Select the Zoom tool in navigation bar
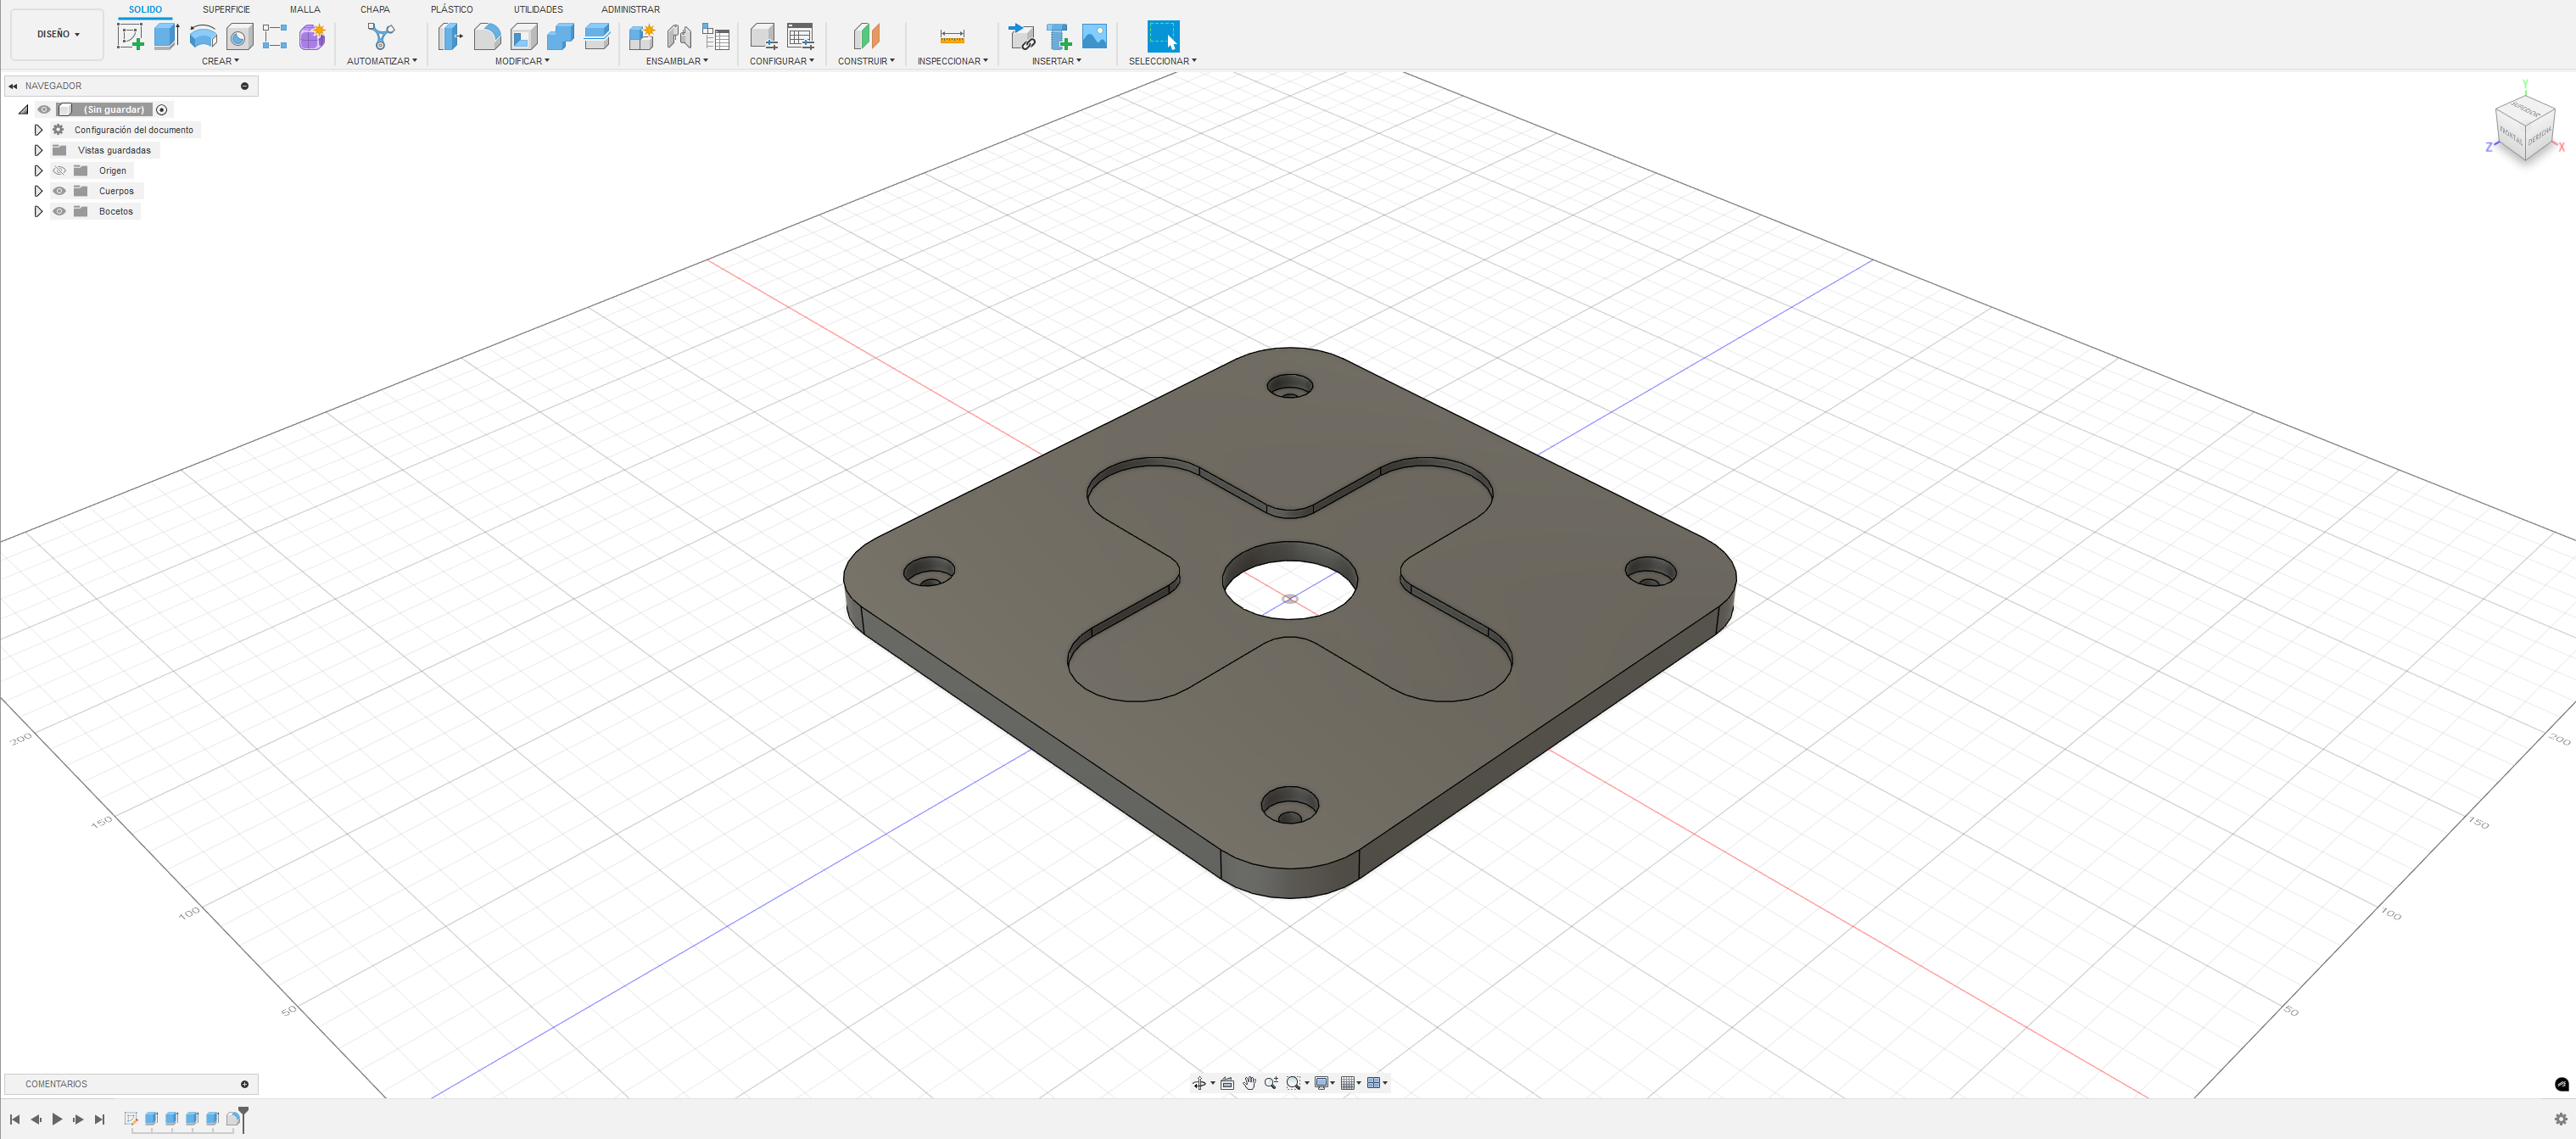This screenshot has height=1139, width=2576. pyautogui.click(x=1271, y=1083)
